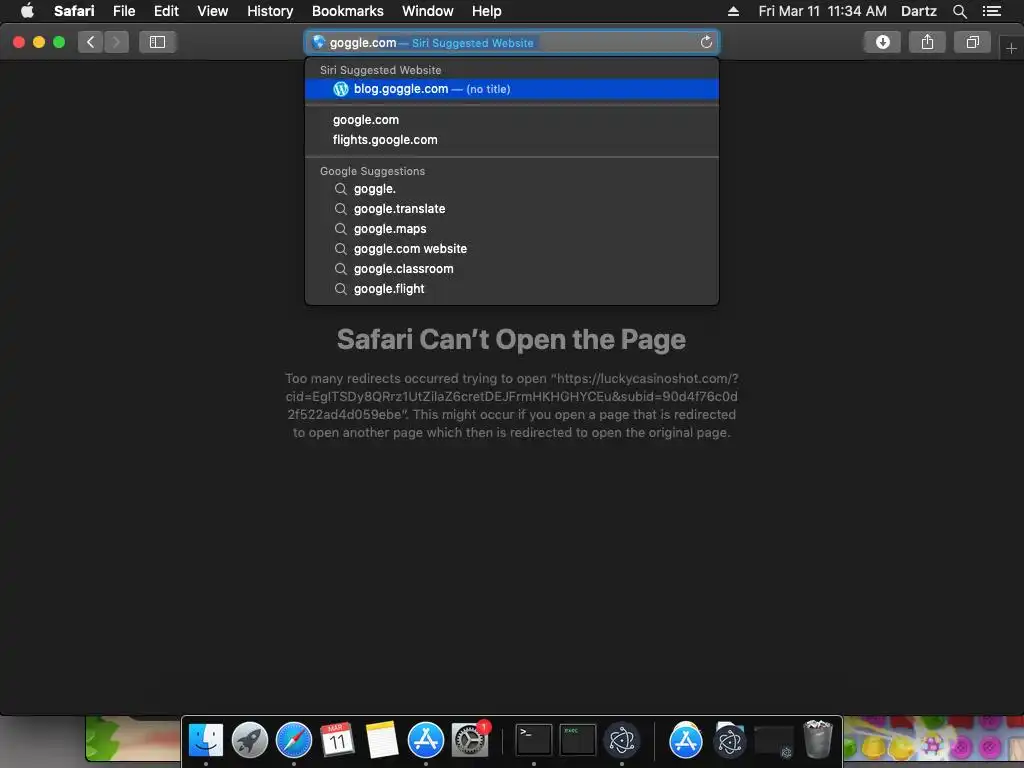Click inside the address bar field
The height and width of the screenshot is (768, 1024).
click(512, 42)
